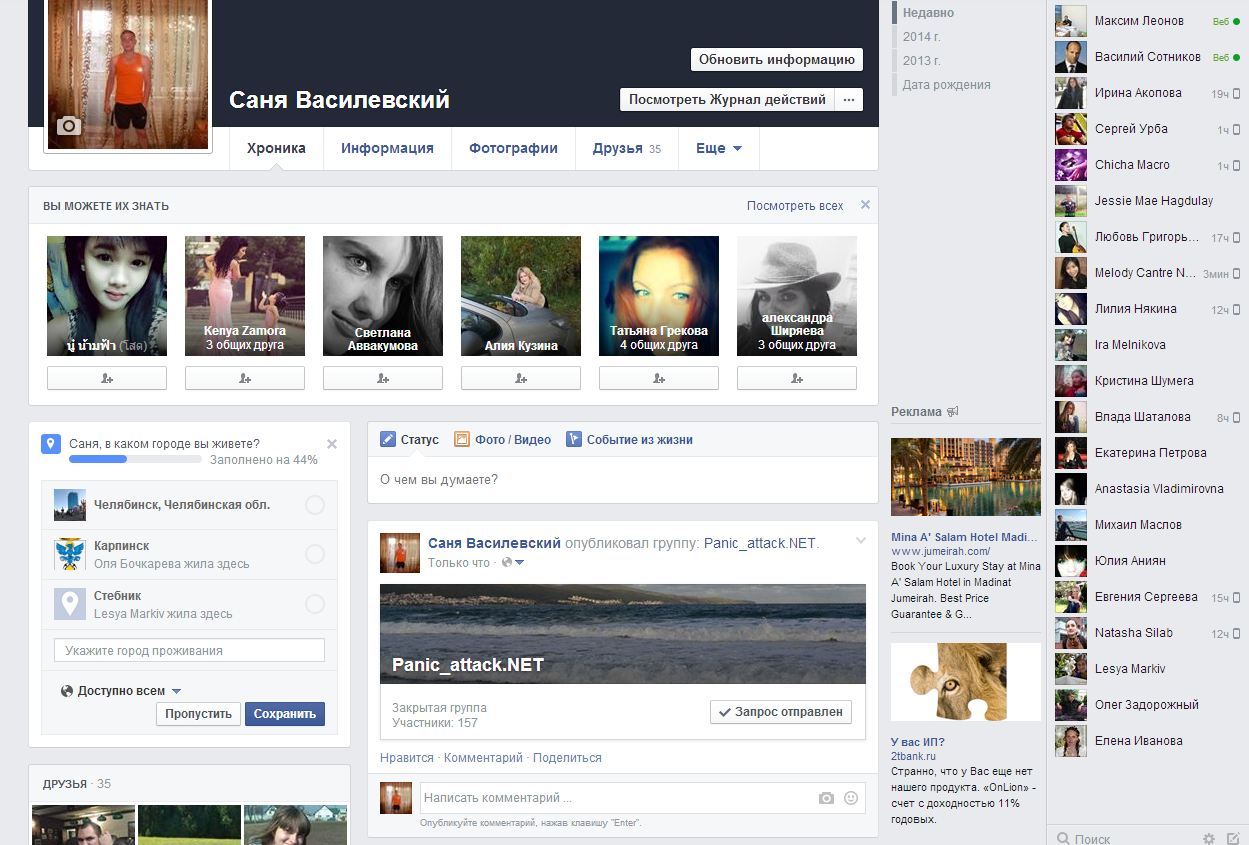Open the Друзья tab
Viewport: 1249px width, 845px height.
point(627,148)
